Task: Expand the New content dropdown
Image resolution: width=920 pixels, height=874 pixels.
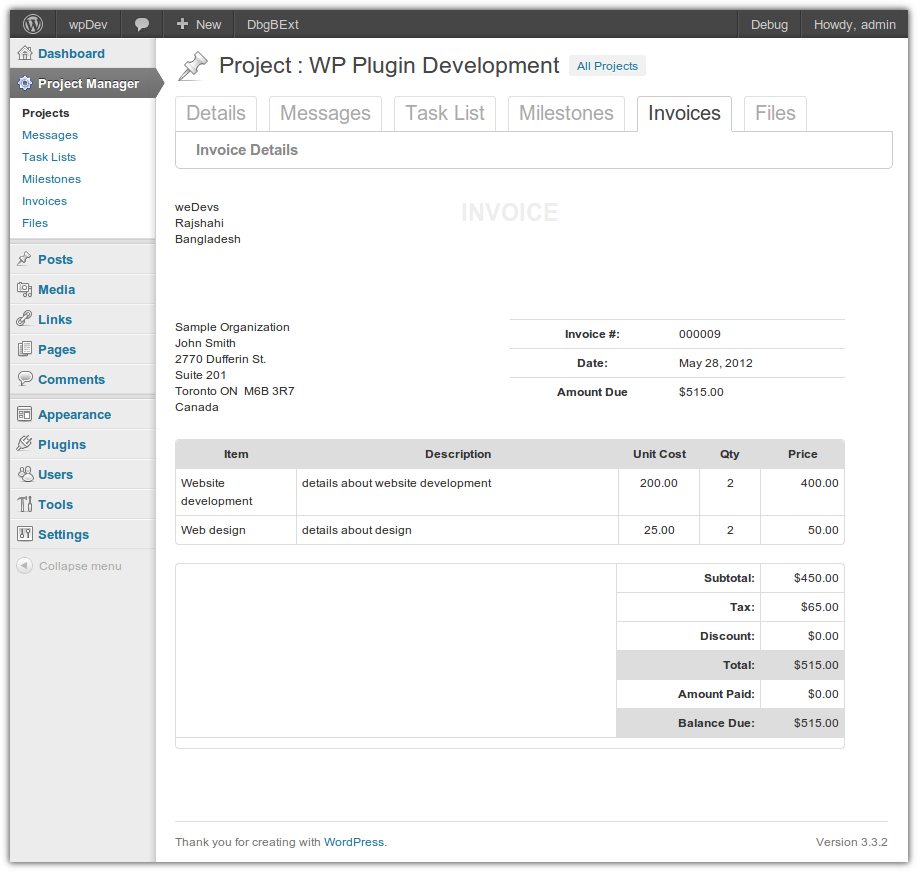Action: 198,24
